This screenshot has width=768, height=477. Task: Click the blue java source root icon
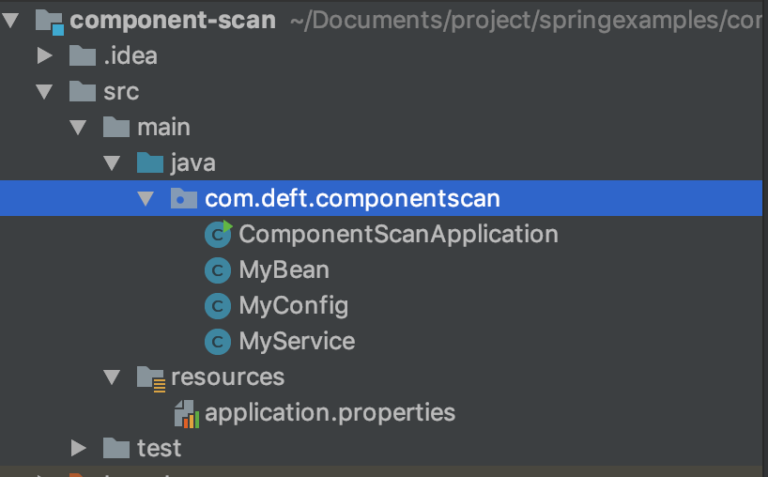click(150, 163)
